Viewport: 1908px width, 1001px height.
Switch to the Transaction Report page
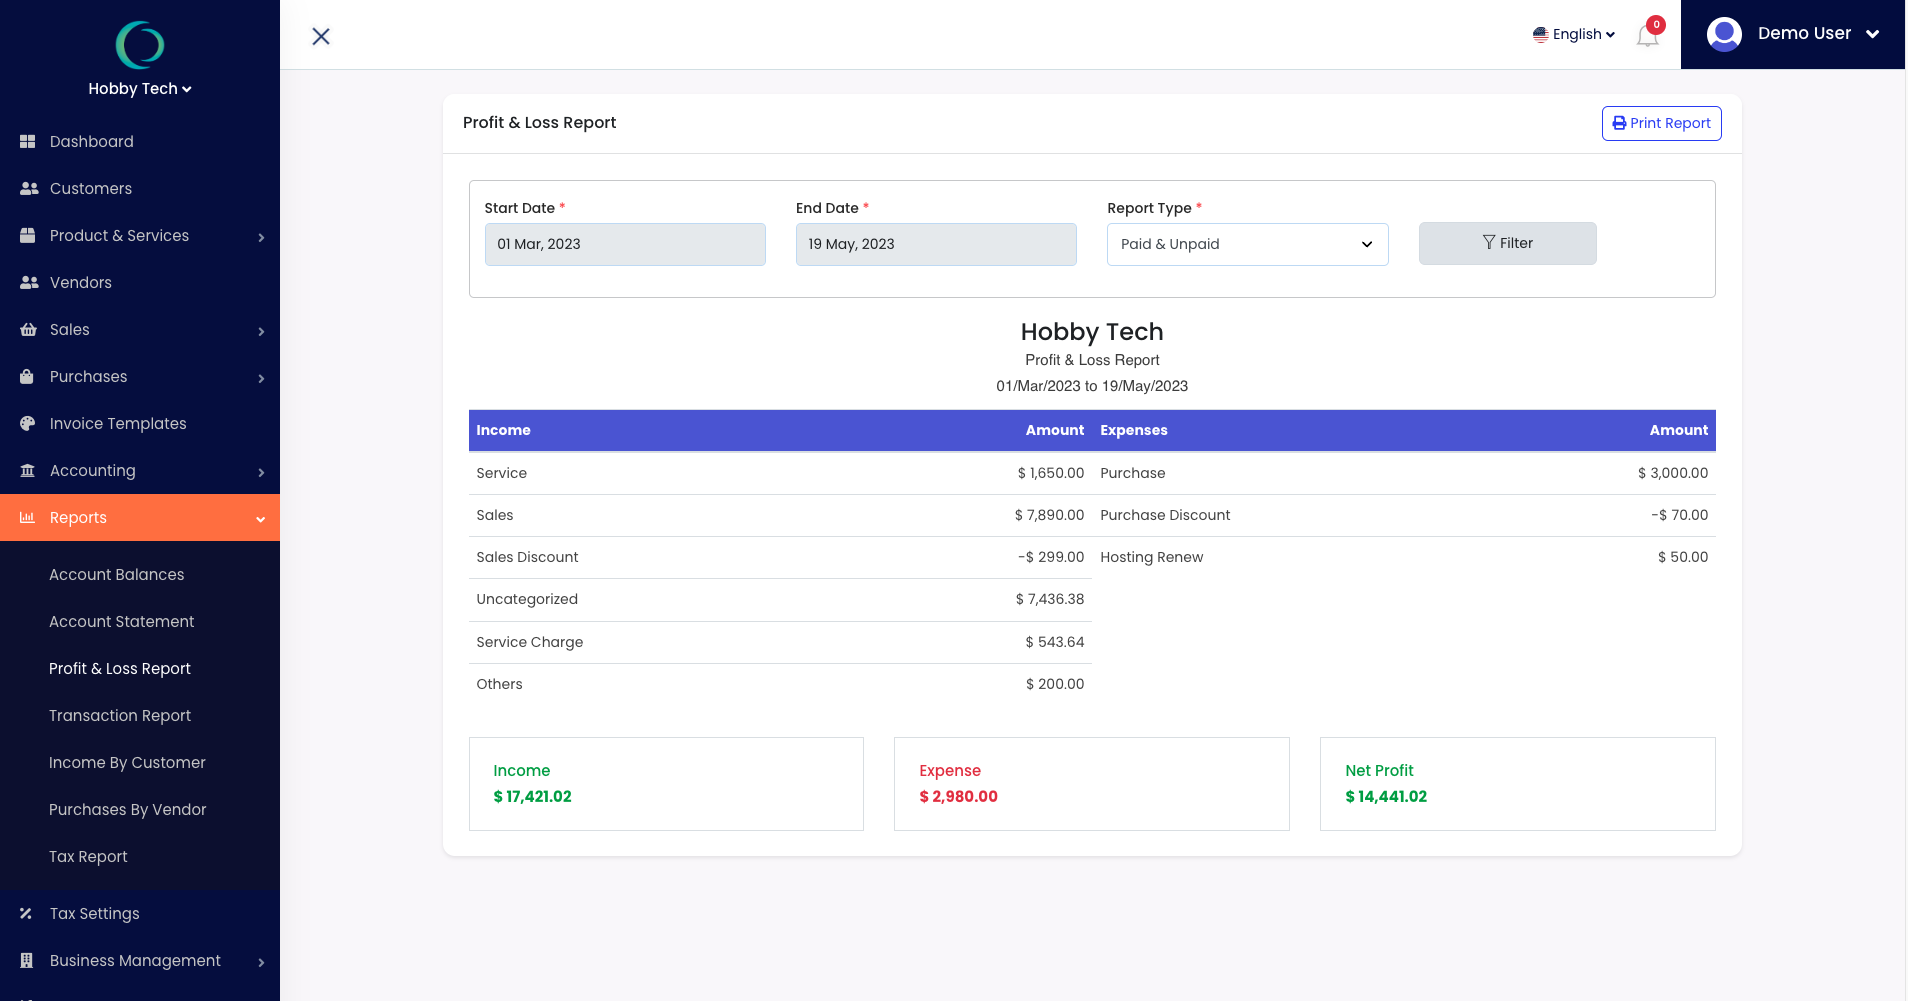pos(119,715)
